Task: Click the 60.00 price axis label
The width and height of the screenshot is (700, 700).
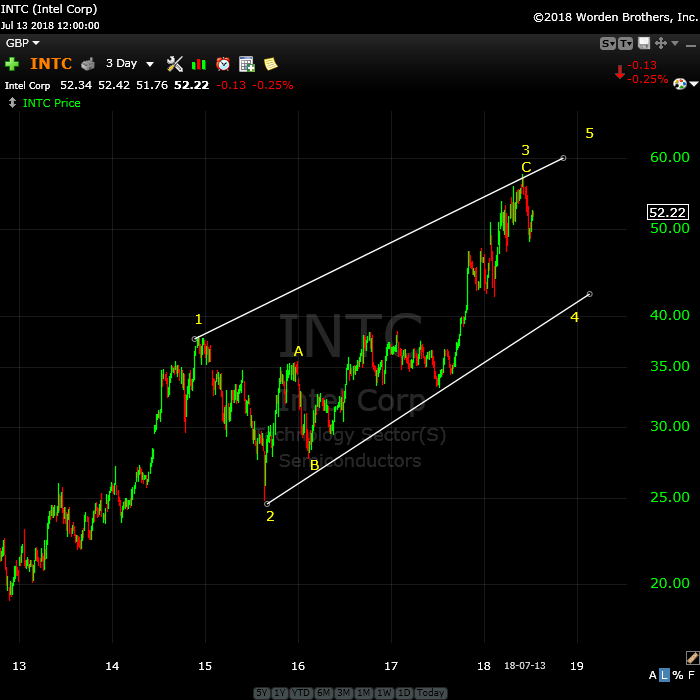Action: pyautogui.click(x=670, y=157)
